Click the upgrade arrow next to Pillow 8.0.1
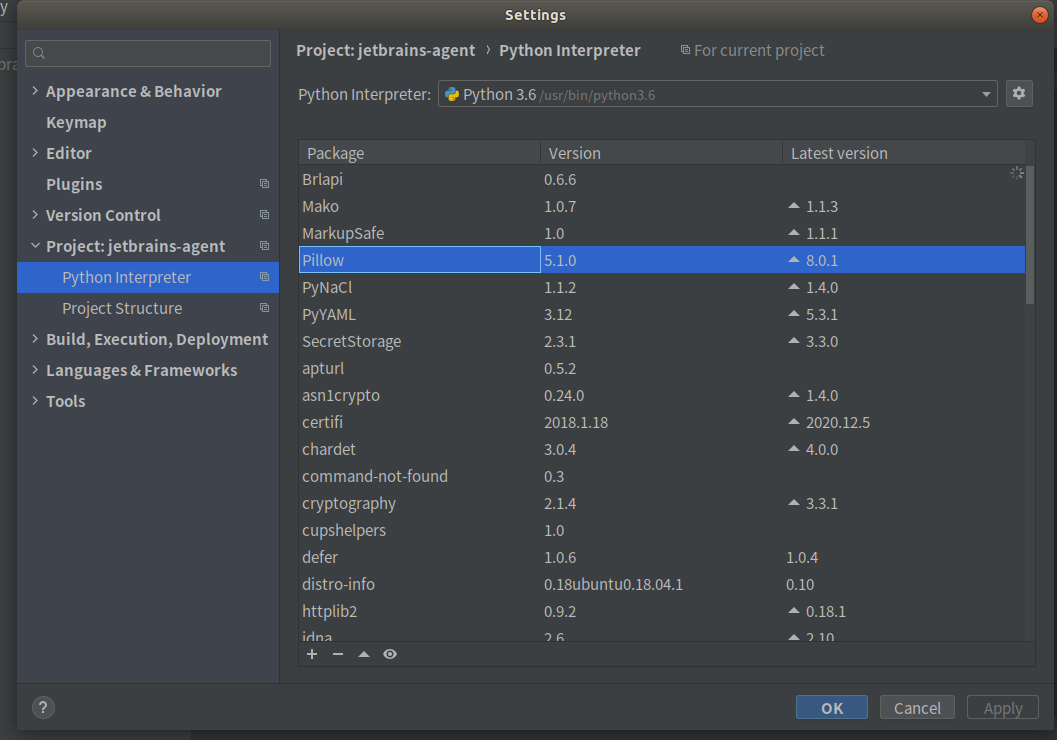This screenshot has height=740, width=1057. click(x=793, y=259)
